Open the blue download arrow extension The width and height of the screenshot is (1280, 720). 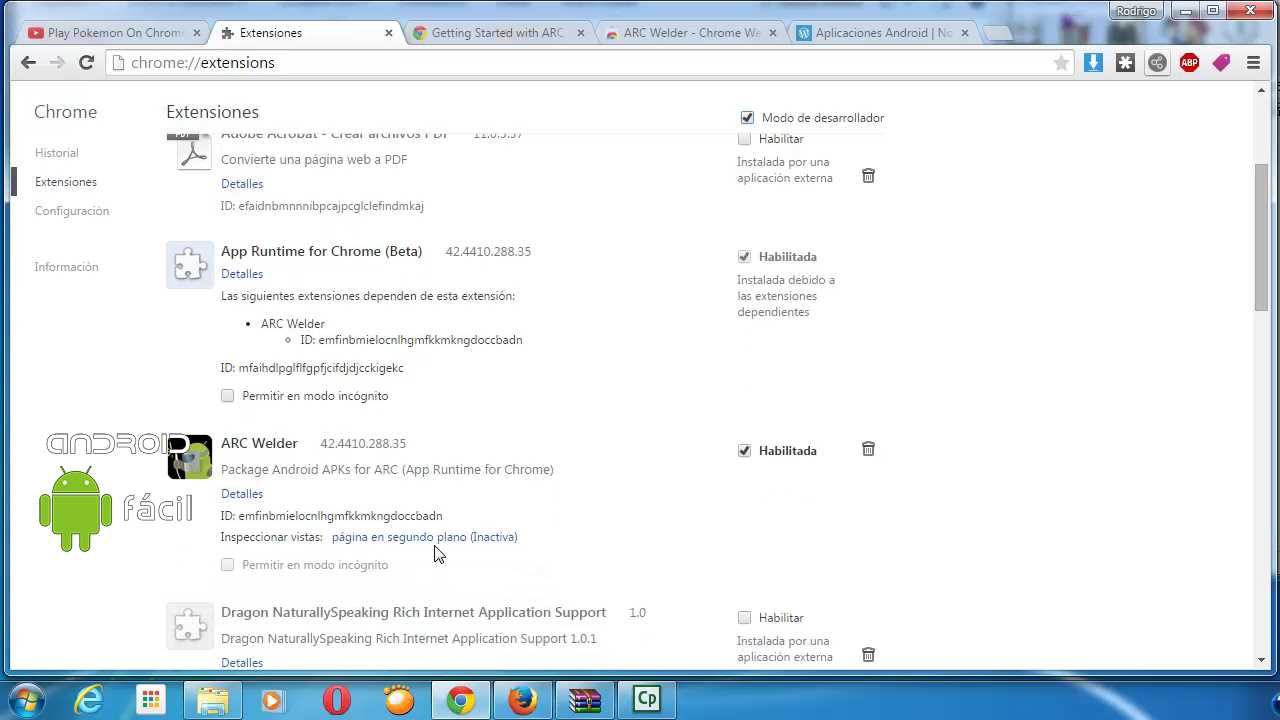click(1093, 63)
